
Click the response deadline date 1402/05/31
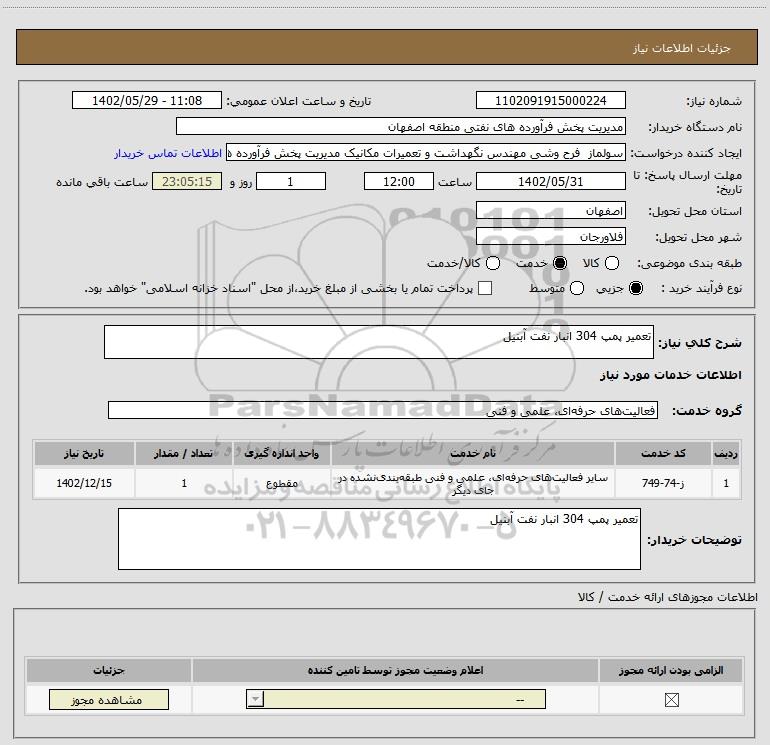coord(550,181)
